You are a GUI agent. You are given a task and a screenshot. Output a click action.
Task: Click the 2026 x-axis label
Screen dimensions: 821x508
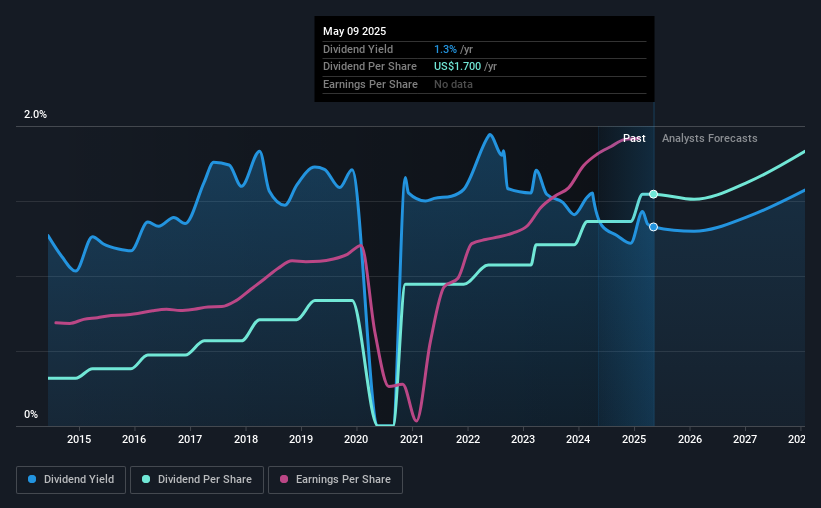690,439
